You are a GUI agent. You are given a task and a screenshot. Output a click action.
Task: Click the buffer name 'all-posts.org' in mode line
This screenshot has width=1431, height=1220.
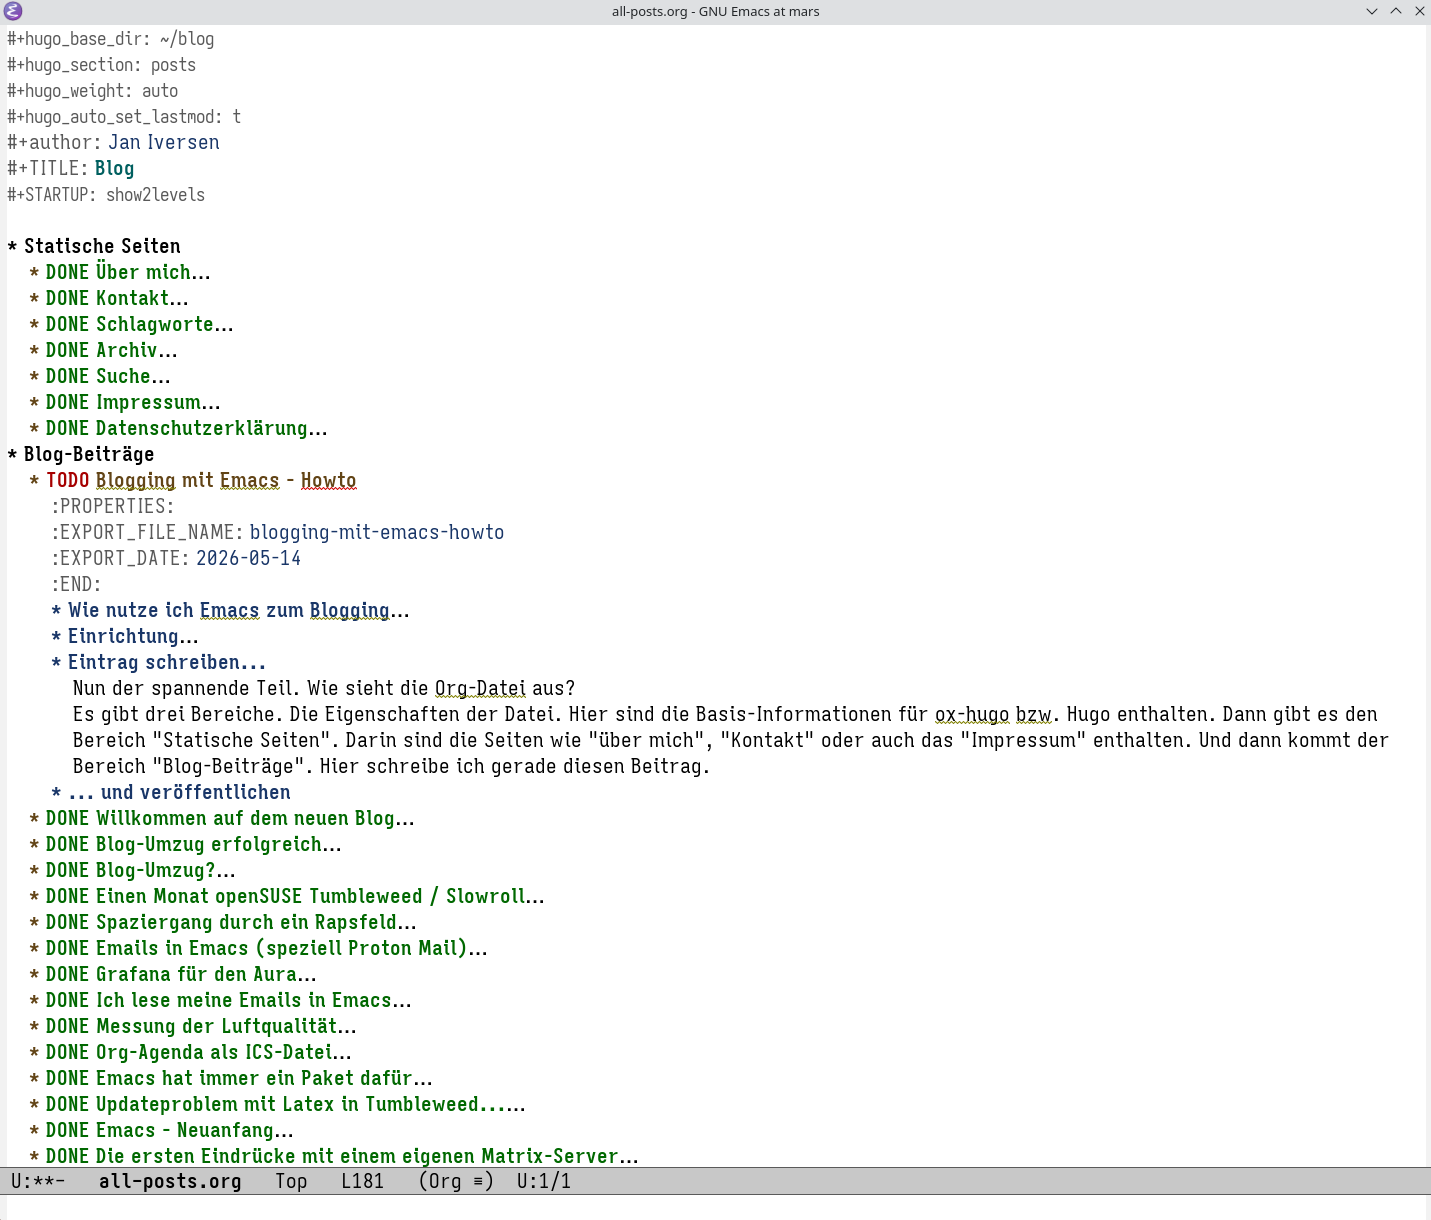coord(170,1181)
